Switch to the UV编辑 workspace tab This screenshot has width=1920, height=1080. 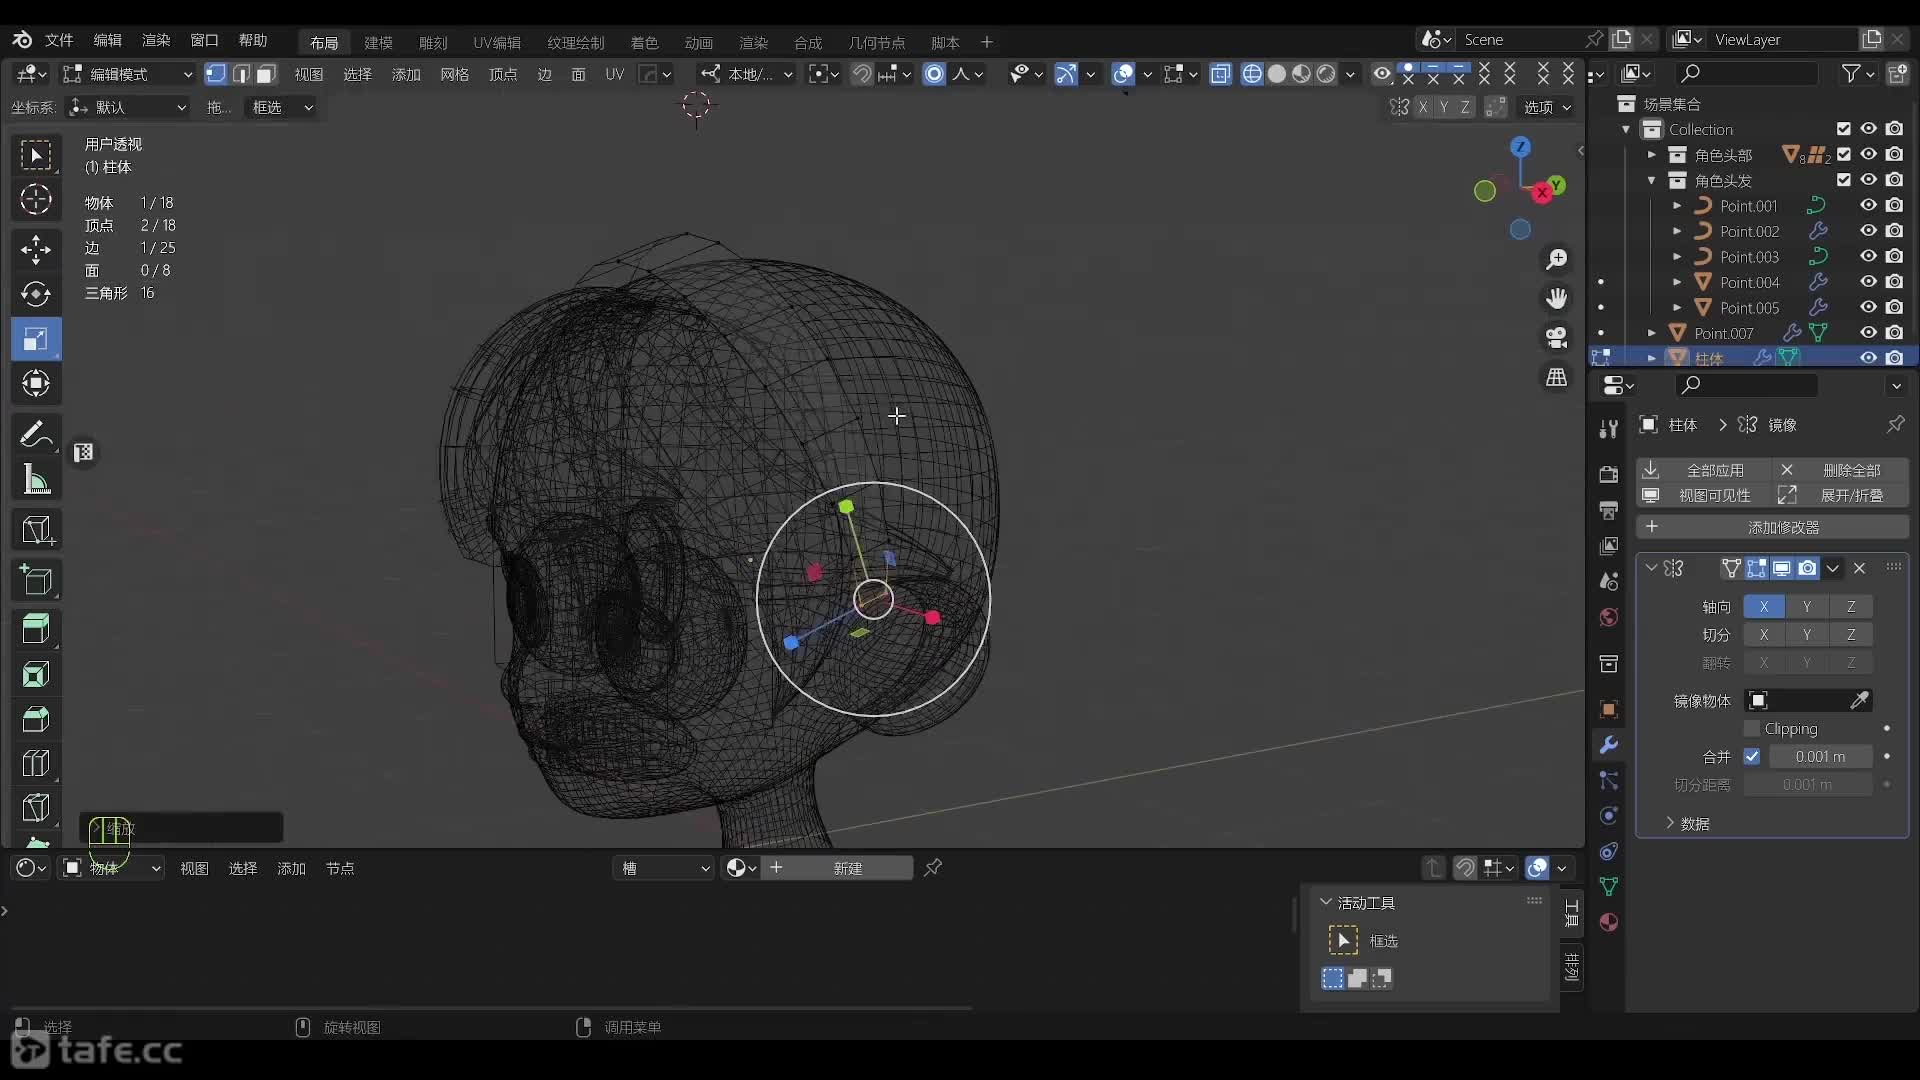tap(497, 42)
